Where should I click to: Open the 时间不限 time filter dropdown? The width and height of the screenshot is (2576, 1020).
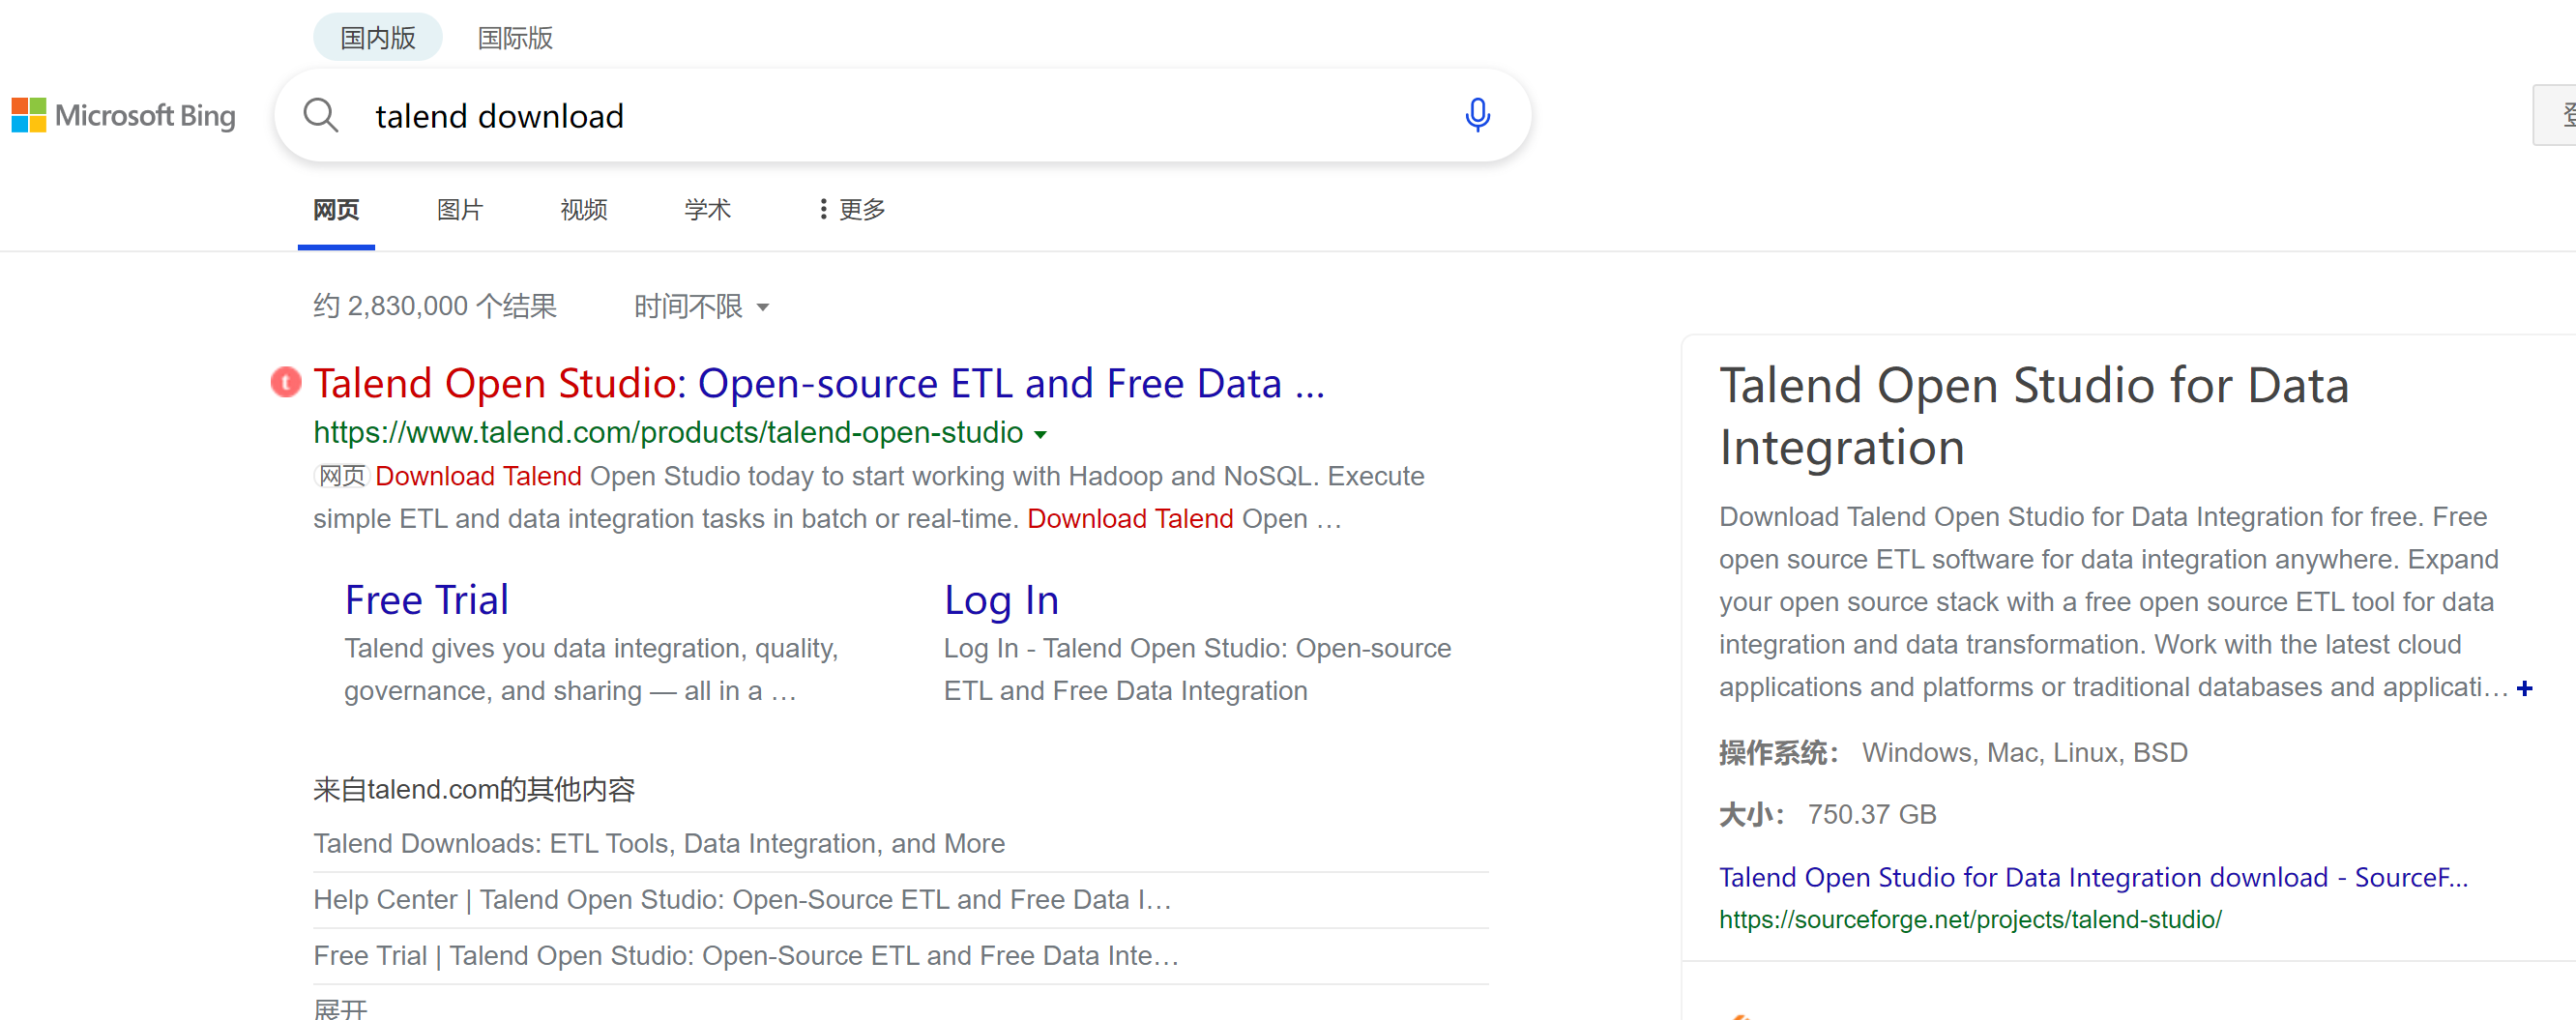(702, 306)
